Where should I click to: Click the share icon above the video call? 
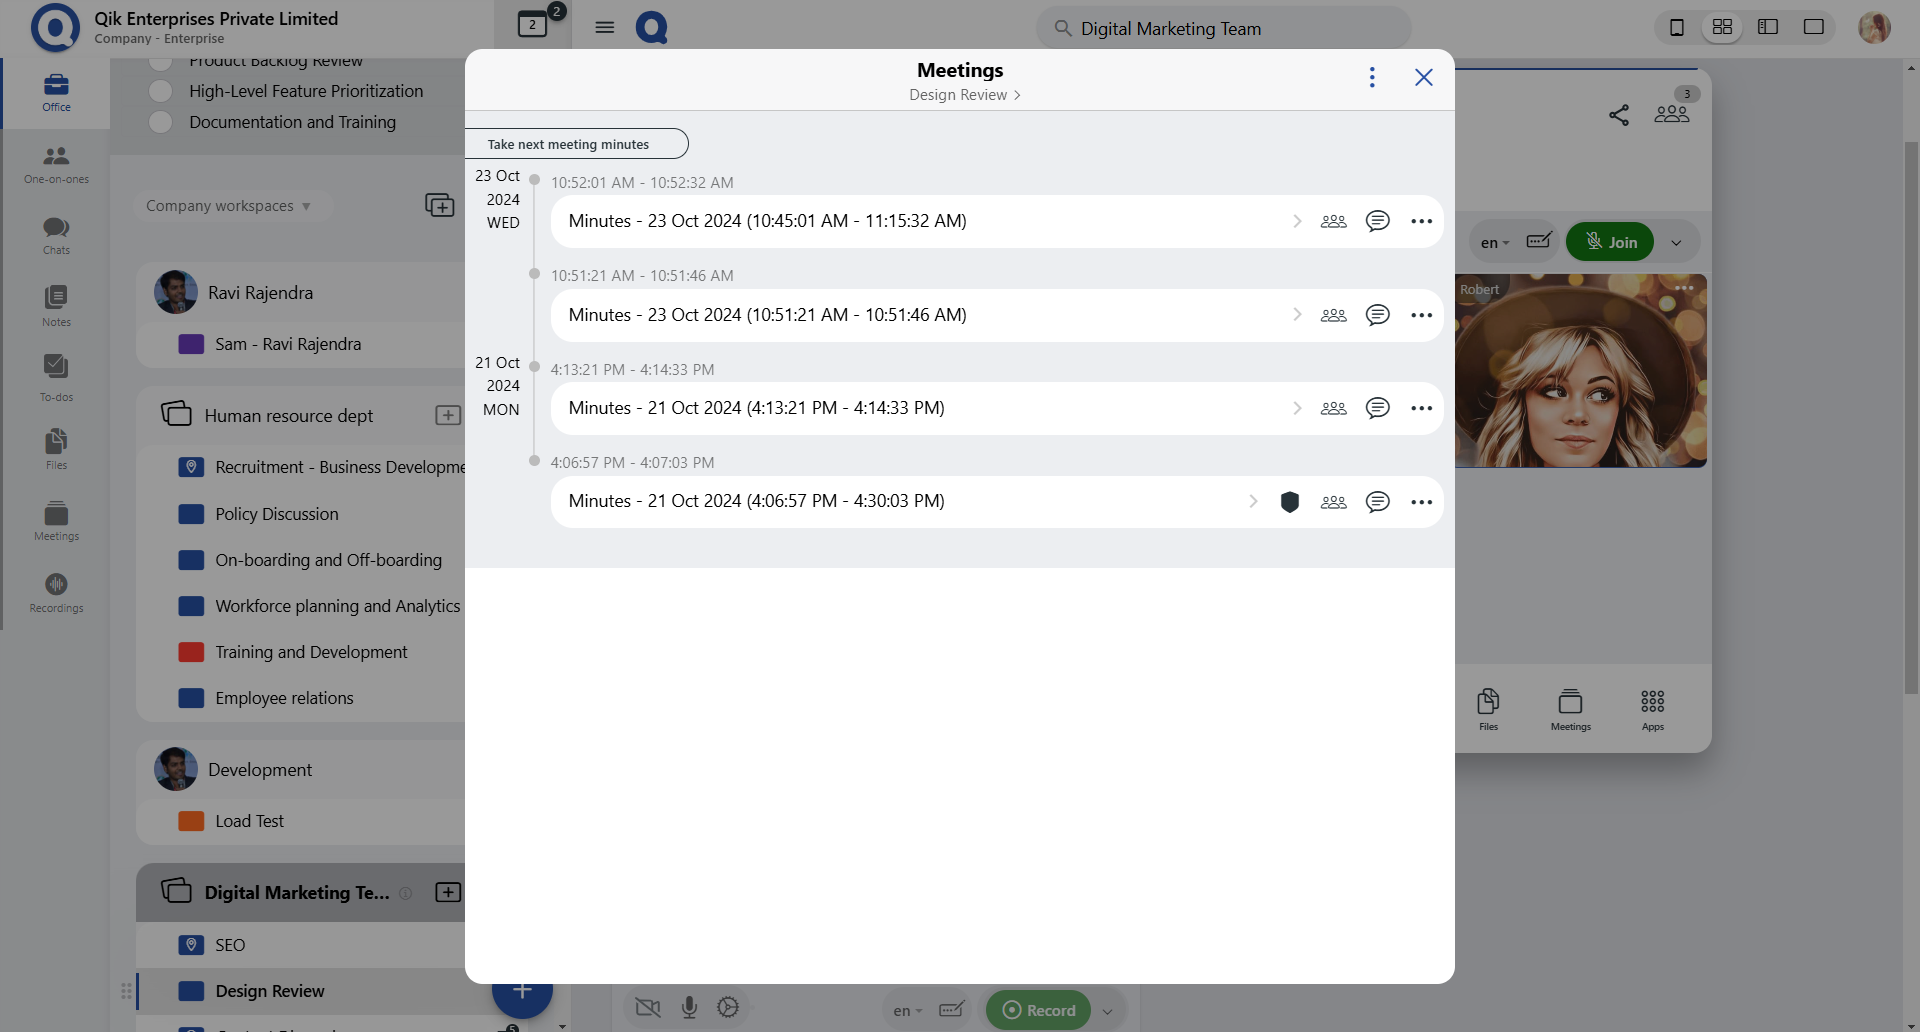(x=1619, y=115)
